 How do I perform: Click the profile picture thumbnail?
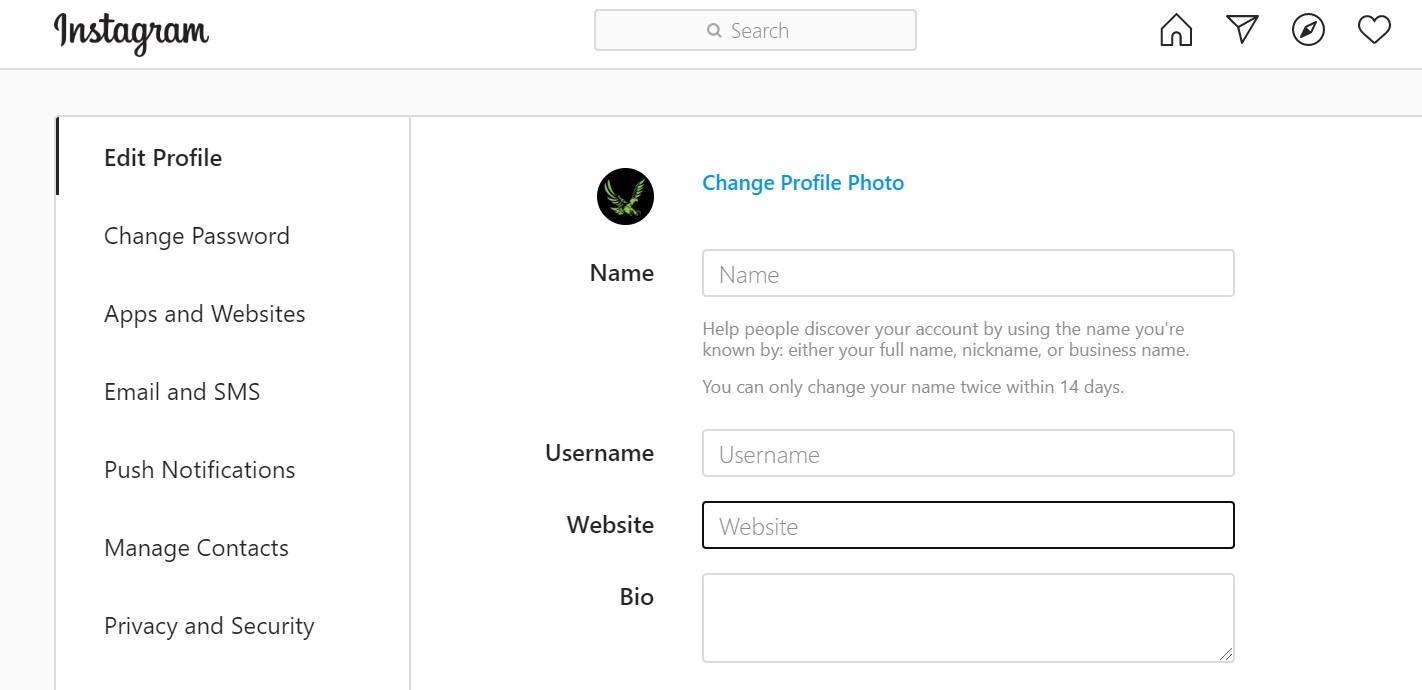625,196
